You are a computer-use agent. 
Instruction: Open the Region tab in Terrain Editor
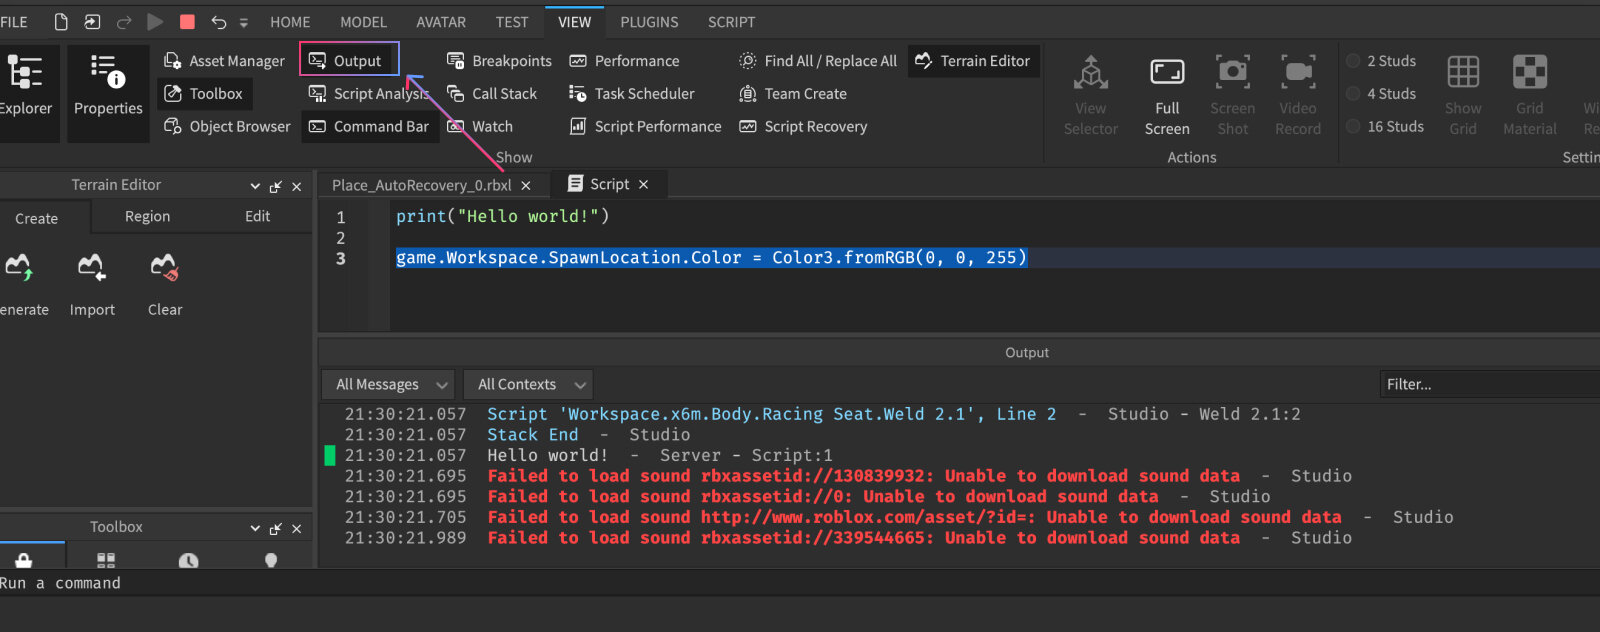pyautogui.click(x=147, y=216)
